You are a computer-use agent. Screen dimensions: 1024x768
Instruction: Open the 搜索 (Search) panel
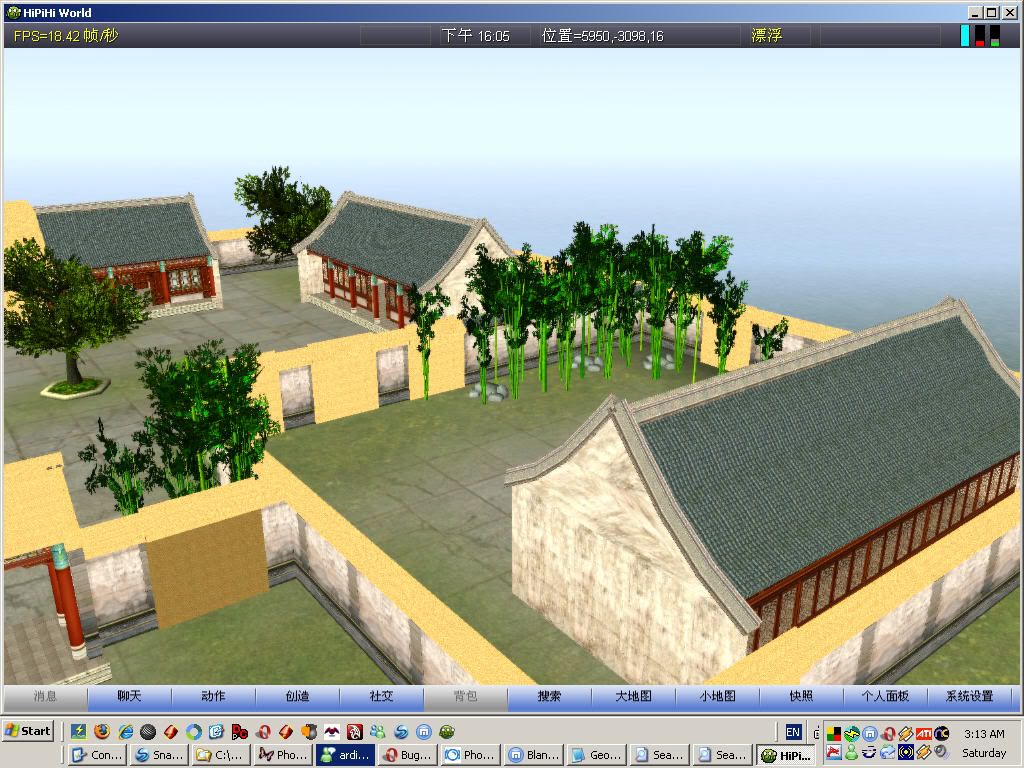click(549, 697)
